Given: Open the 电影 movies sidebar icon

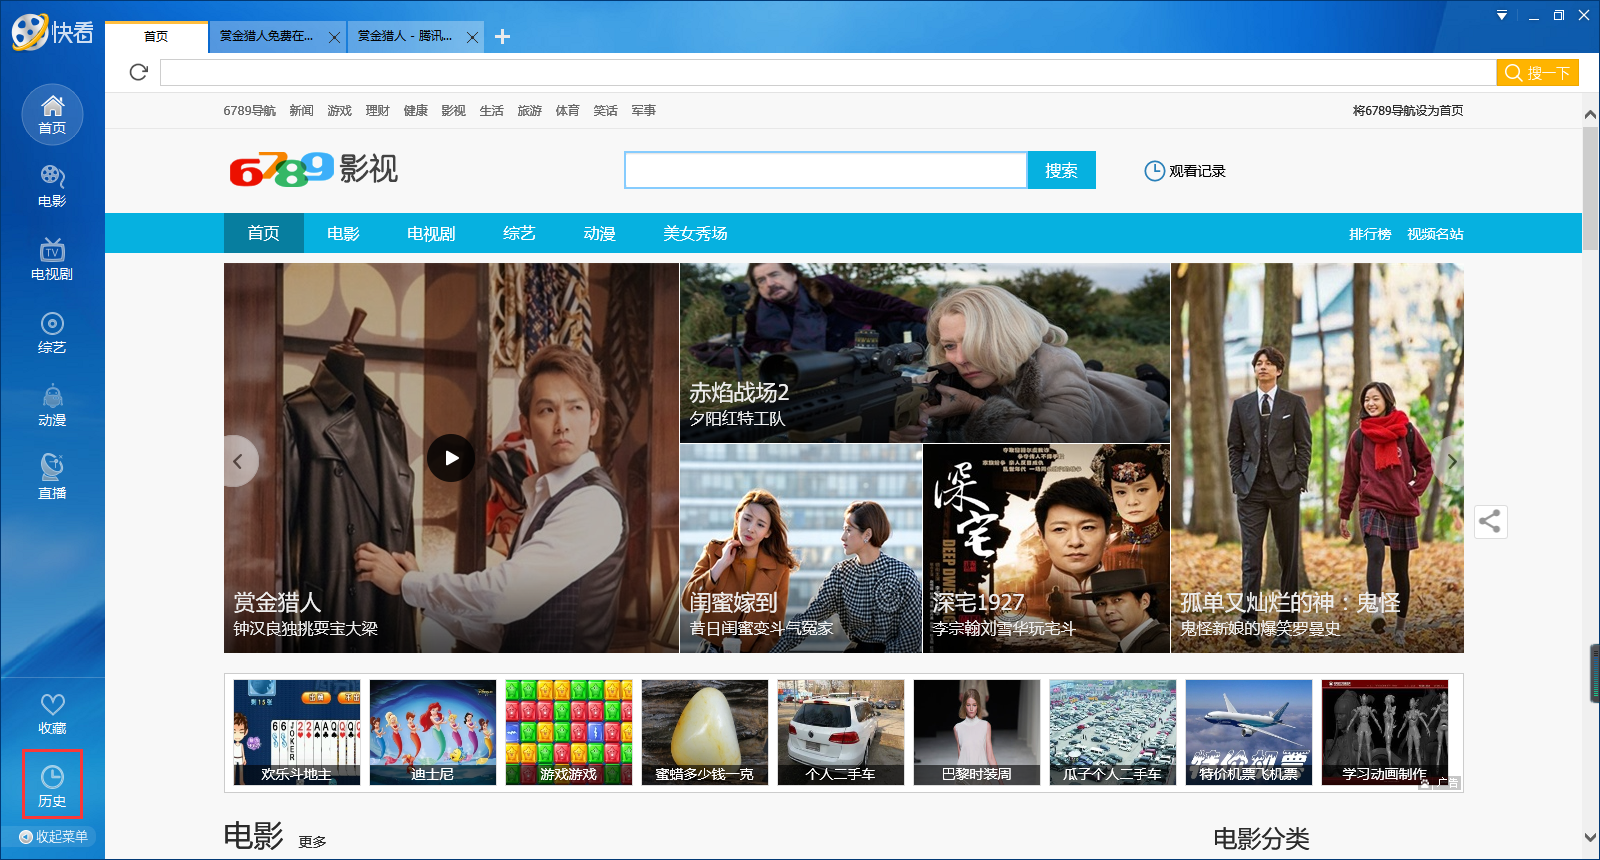Looking at the screenshot, I should 52,186.
